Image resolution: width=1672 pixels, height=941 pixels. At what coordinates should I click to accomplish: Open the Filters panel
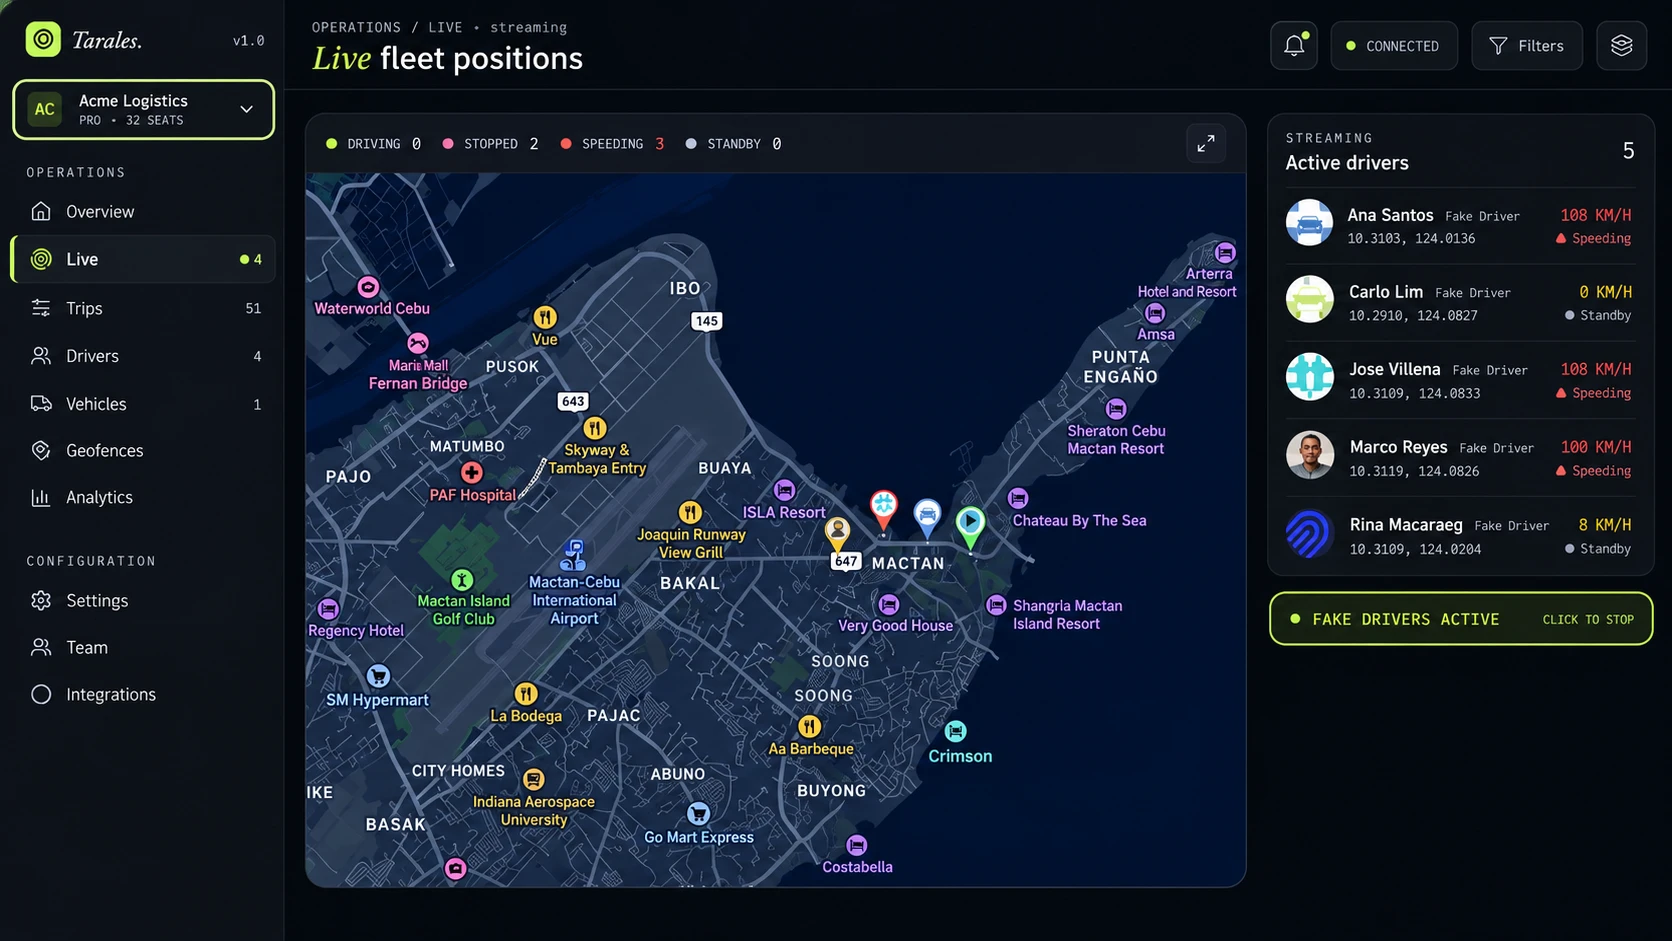pos(1527,46)
